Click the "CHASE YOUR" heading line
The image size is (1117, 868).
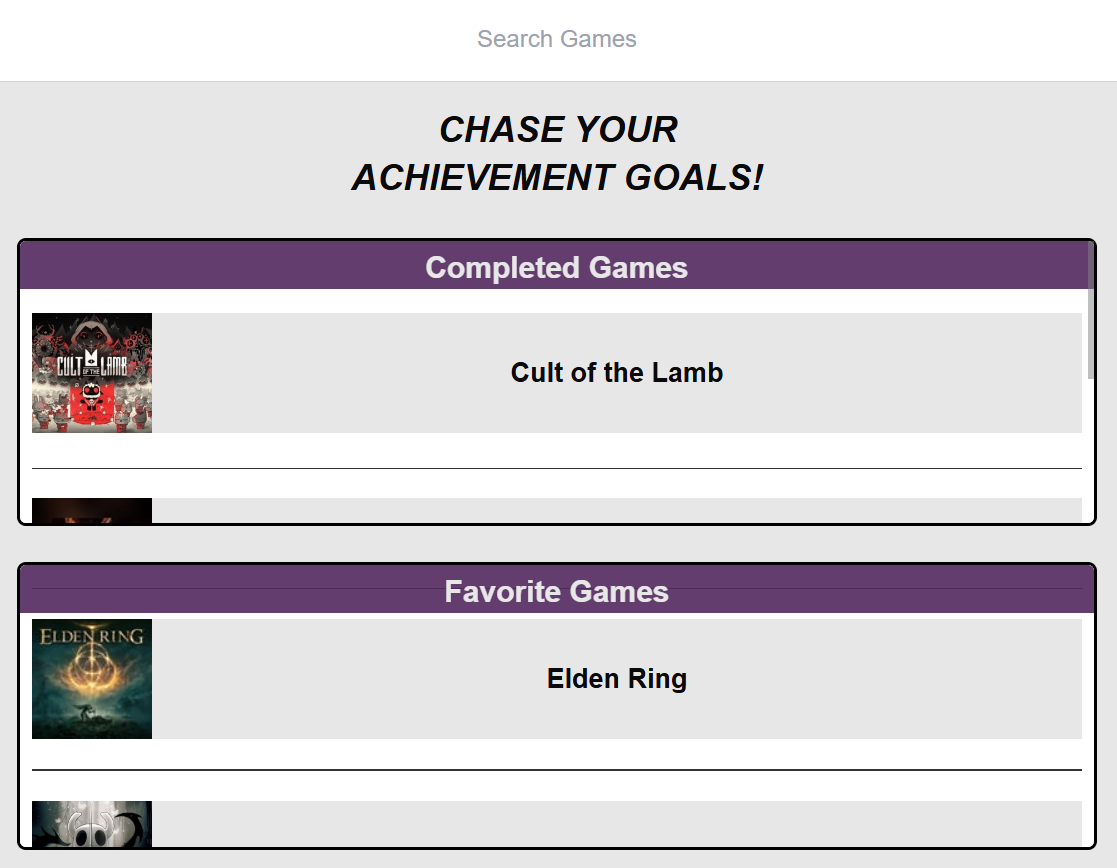(x=558, y=130)
